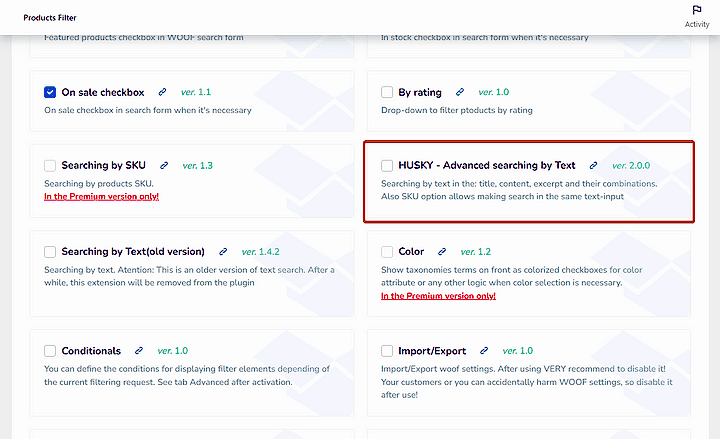This screenshot has height=439, width=720.
Task: Open the Activity flag icon
Action: (x=697, y=11)
